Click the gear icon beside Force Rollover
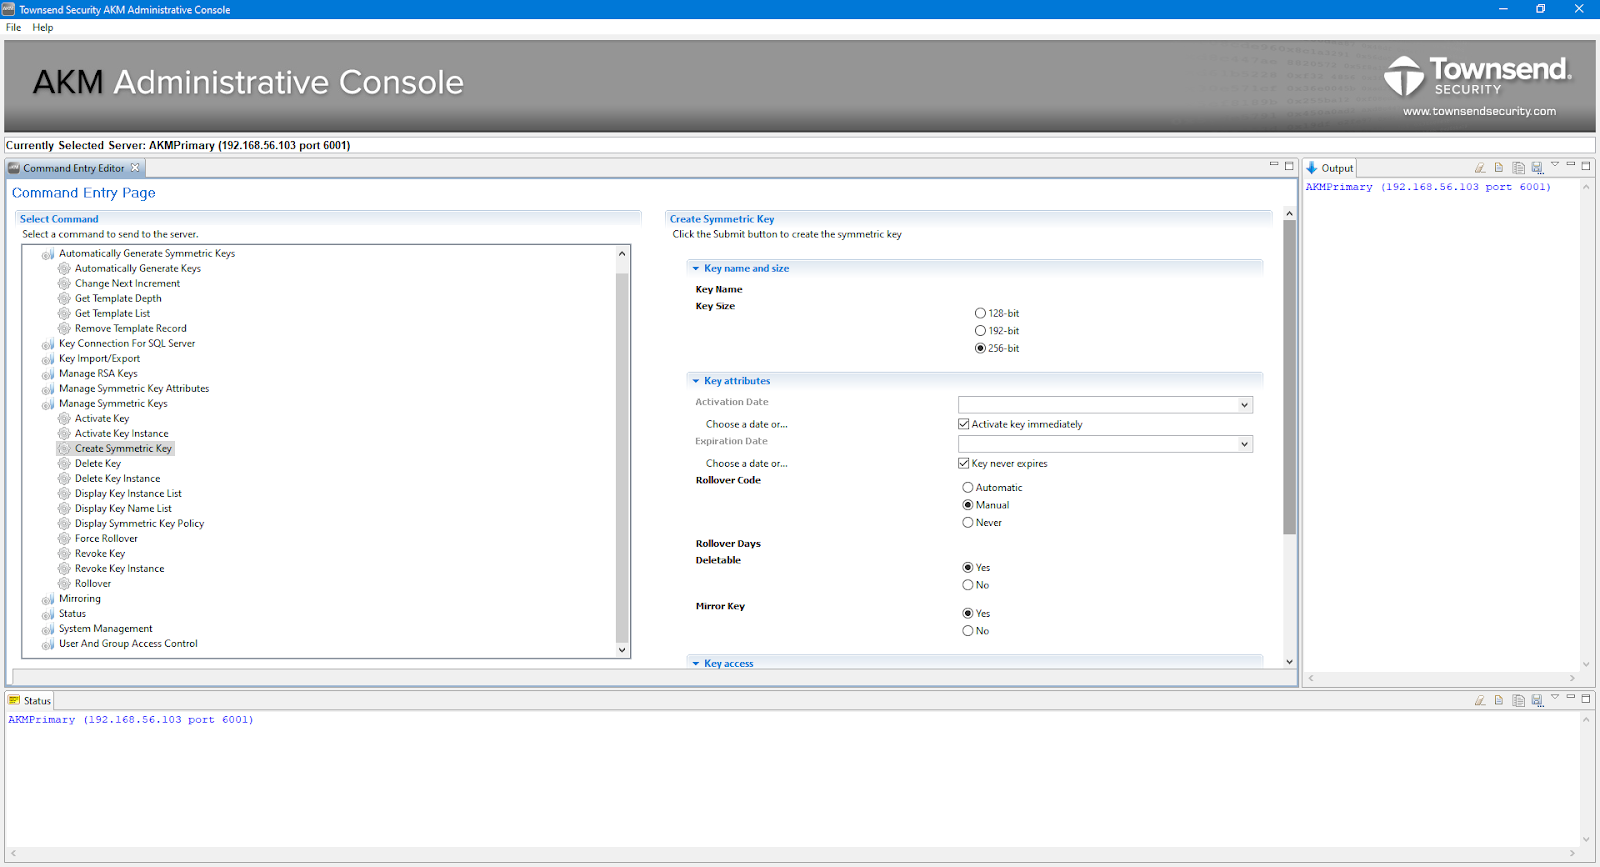The image size is (1600, 867). pos(64,539)
